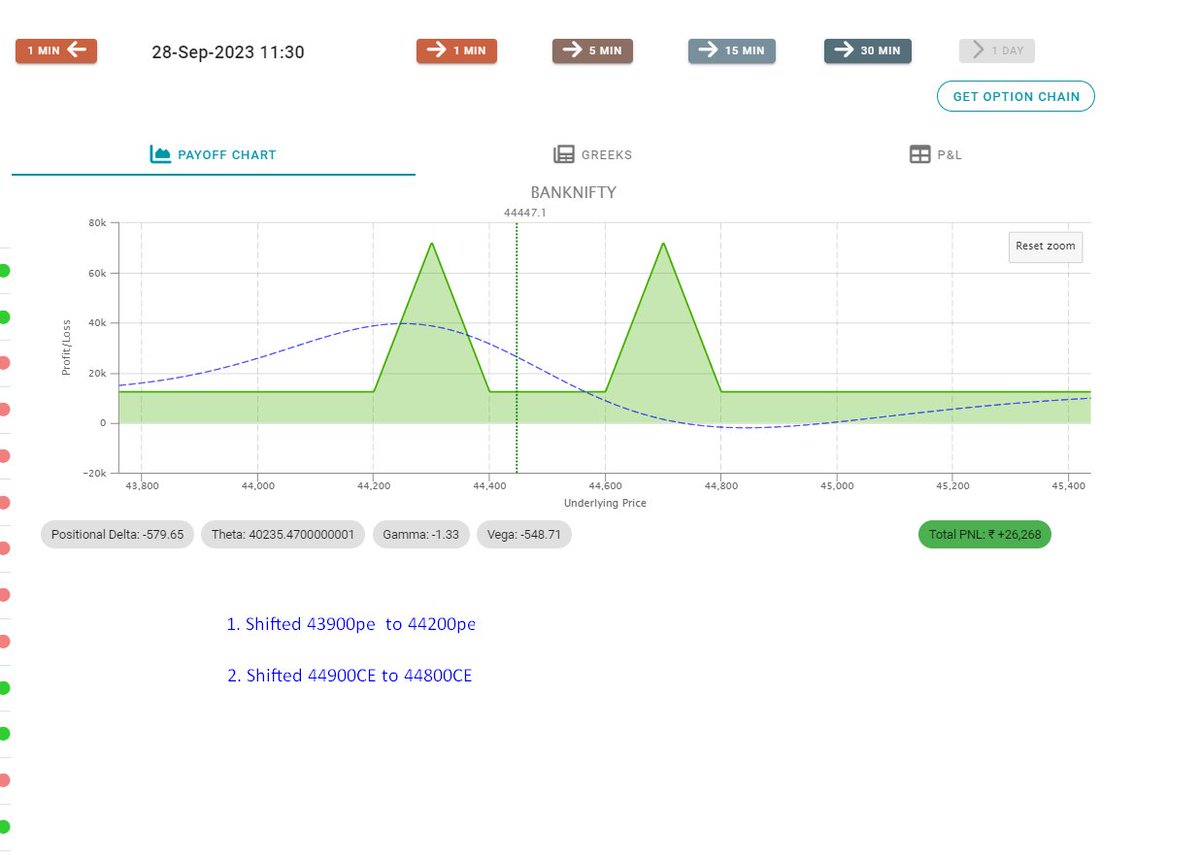The height and width of the screenshot is (861, 1200).
Task: Click the 44,400 x-axis tick label
Action: [488, 485]
